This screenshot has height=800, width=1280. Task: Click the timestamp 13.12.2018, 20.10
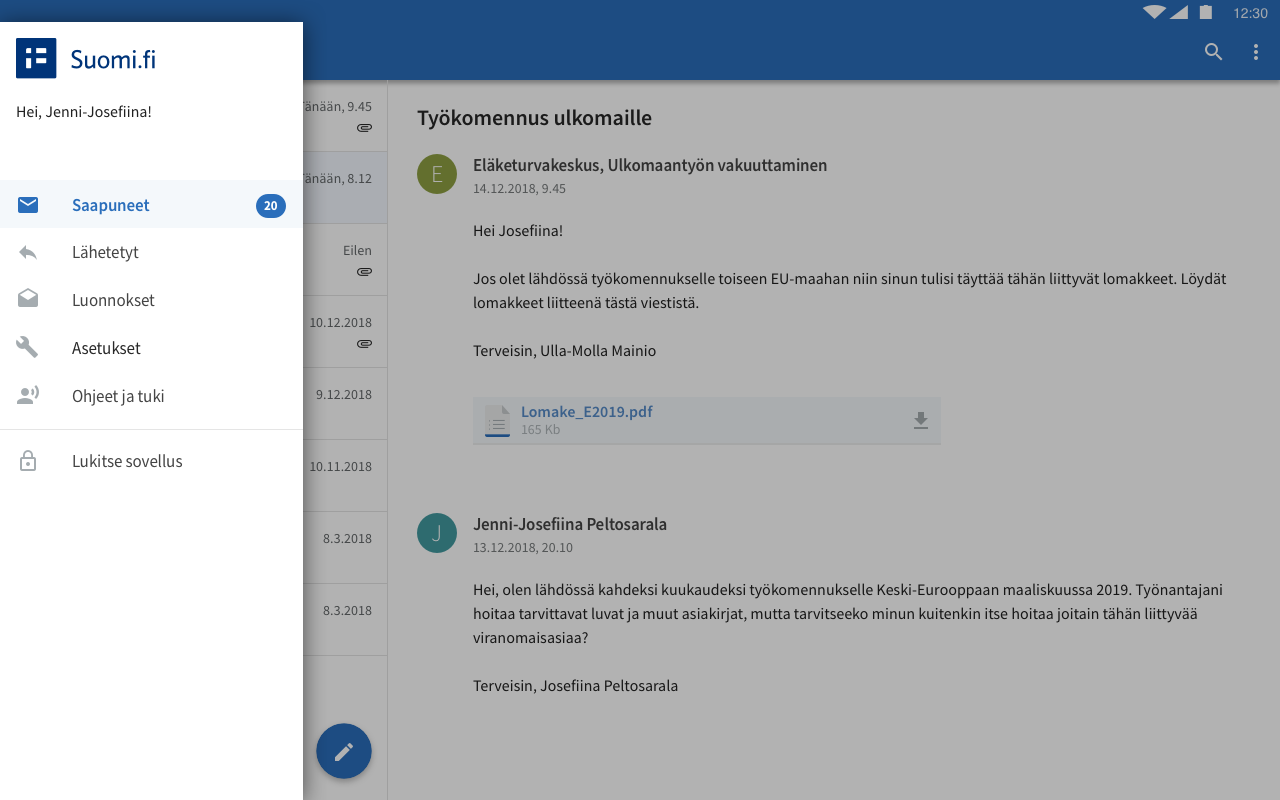(x=523, y=547)
